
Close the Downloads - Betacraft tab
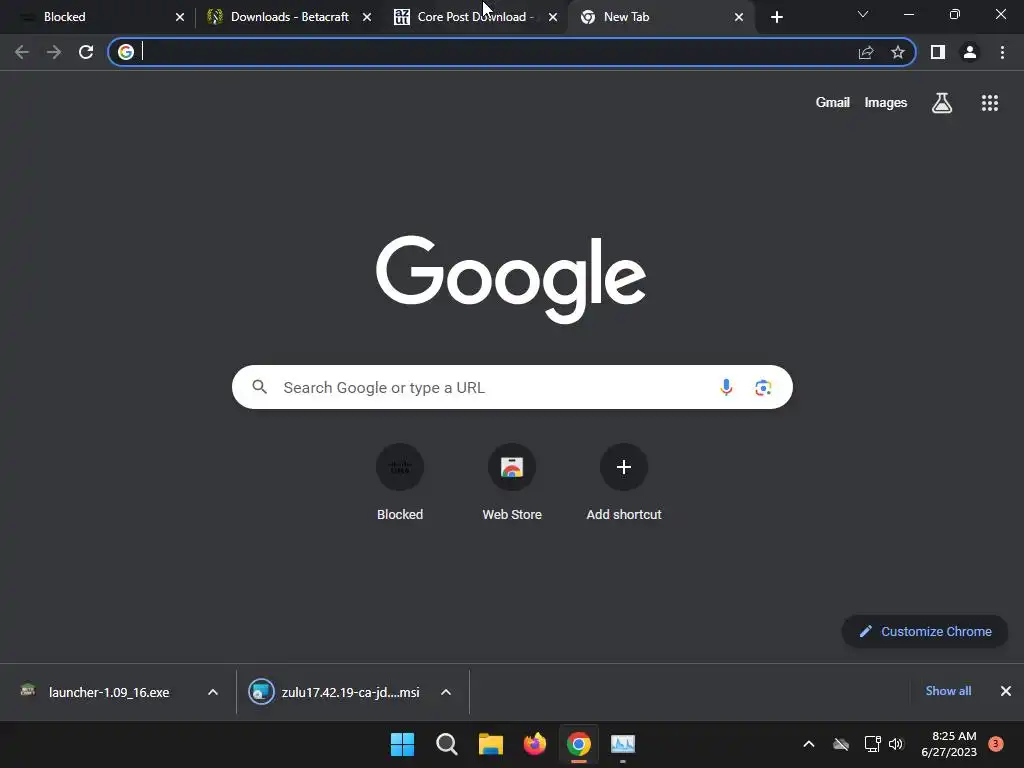pyautogui.click(x=367, y=17)
